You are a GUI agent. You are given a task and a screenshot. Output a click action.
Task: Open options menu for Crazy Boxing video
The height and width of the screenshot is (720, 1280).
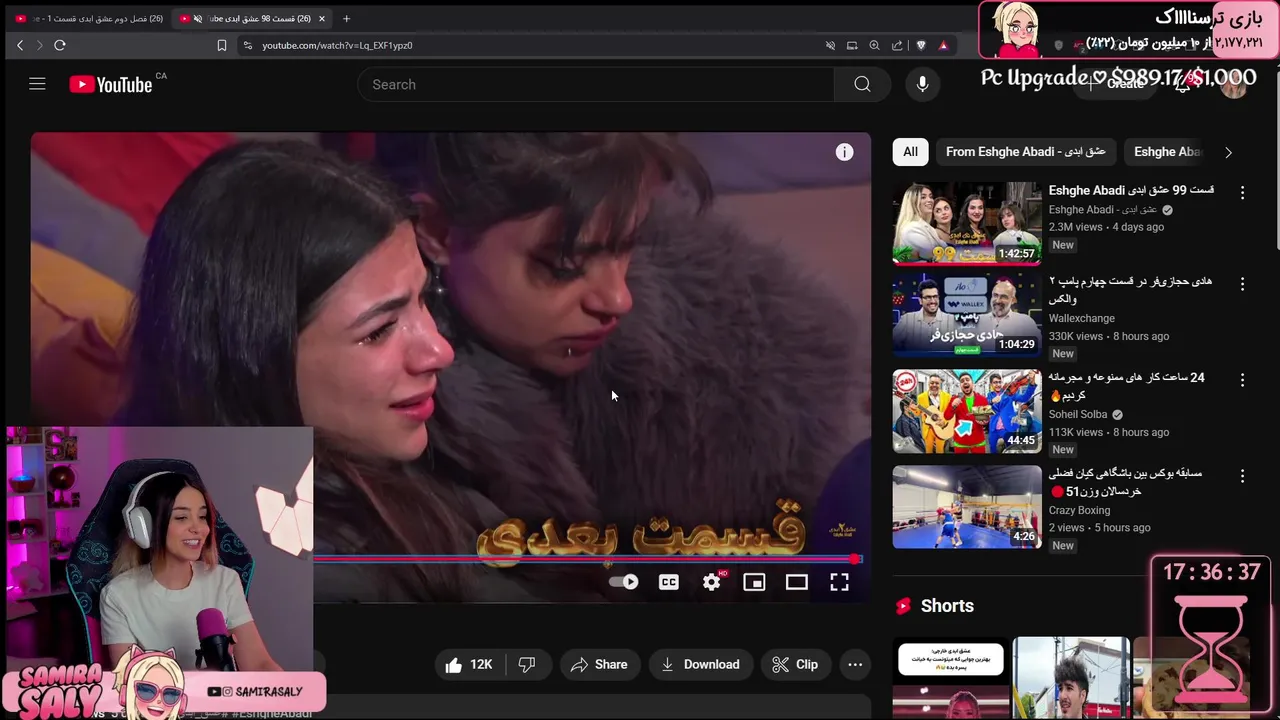(1242, 476)
